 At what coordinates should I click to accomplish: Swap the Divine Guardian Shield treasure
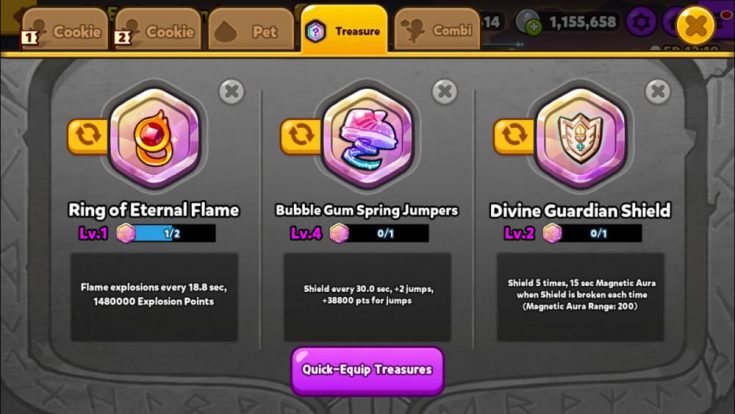click(x=514, y=136)
